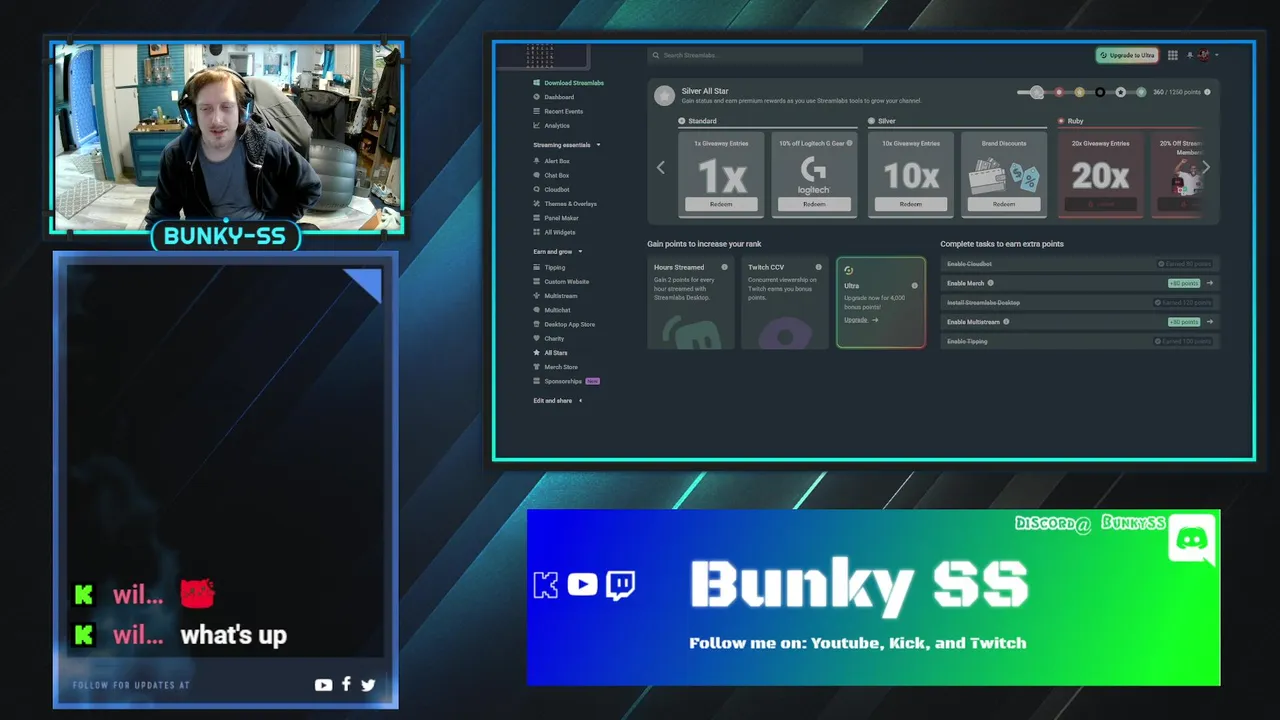
Task: Open Download Streamlabs in the sidebar
Action: click(568, 83)
